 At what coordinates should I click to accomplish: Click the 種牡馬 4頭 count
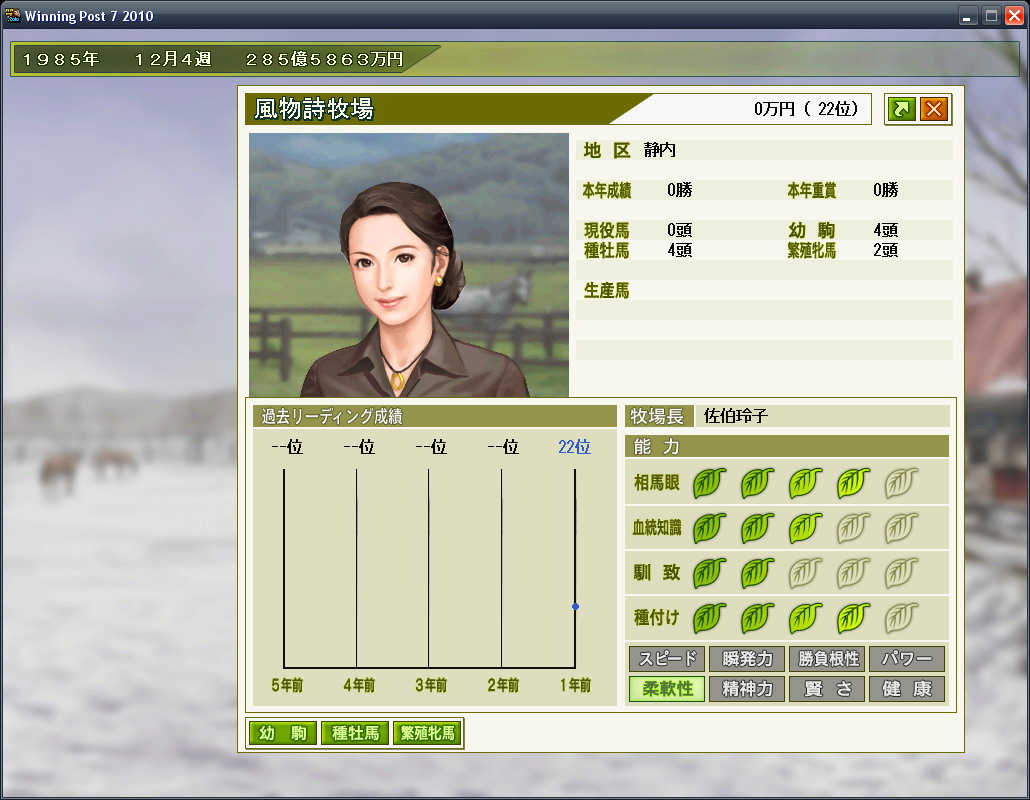[679, 250]
